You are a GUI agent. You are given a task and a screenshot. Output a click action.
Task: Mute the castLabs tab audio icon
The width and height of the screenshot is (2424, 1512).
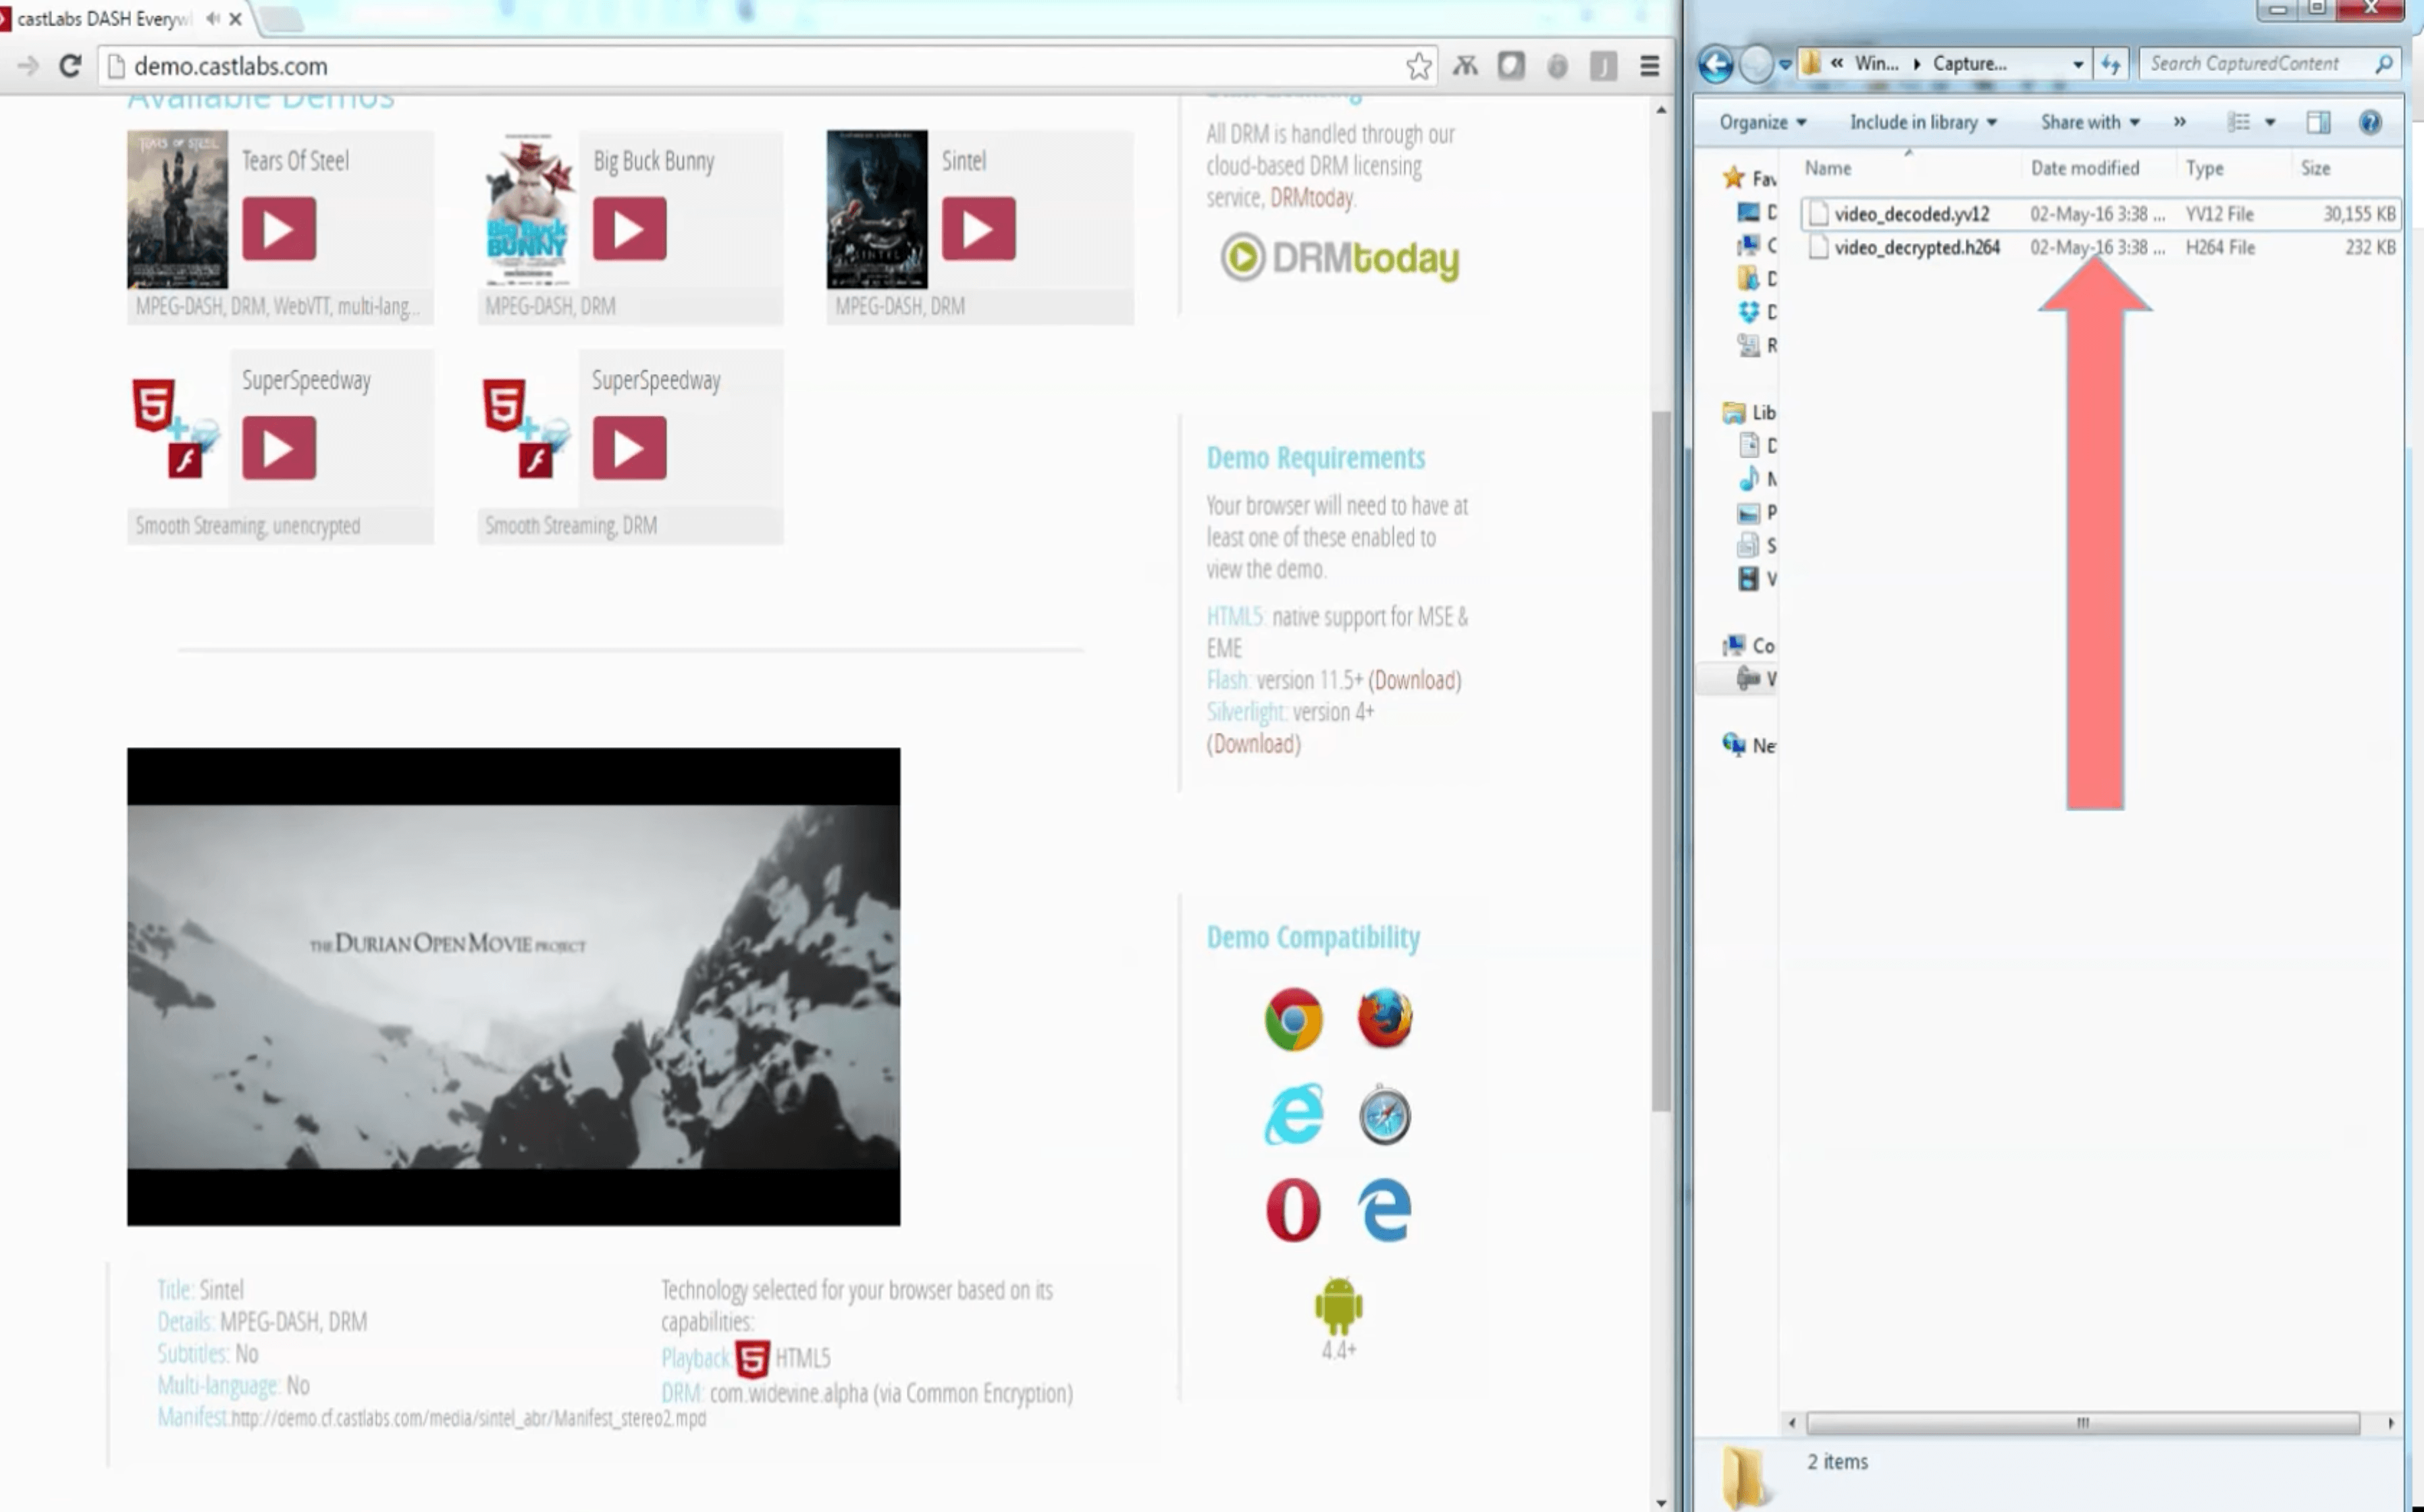(212, 19)
